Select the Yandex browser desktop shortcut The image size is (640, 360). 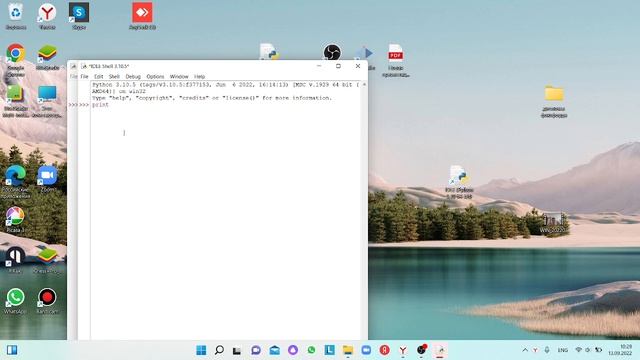tap(47, 16)
